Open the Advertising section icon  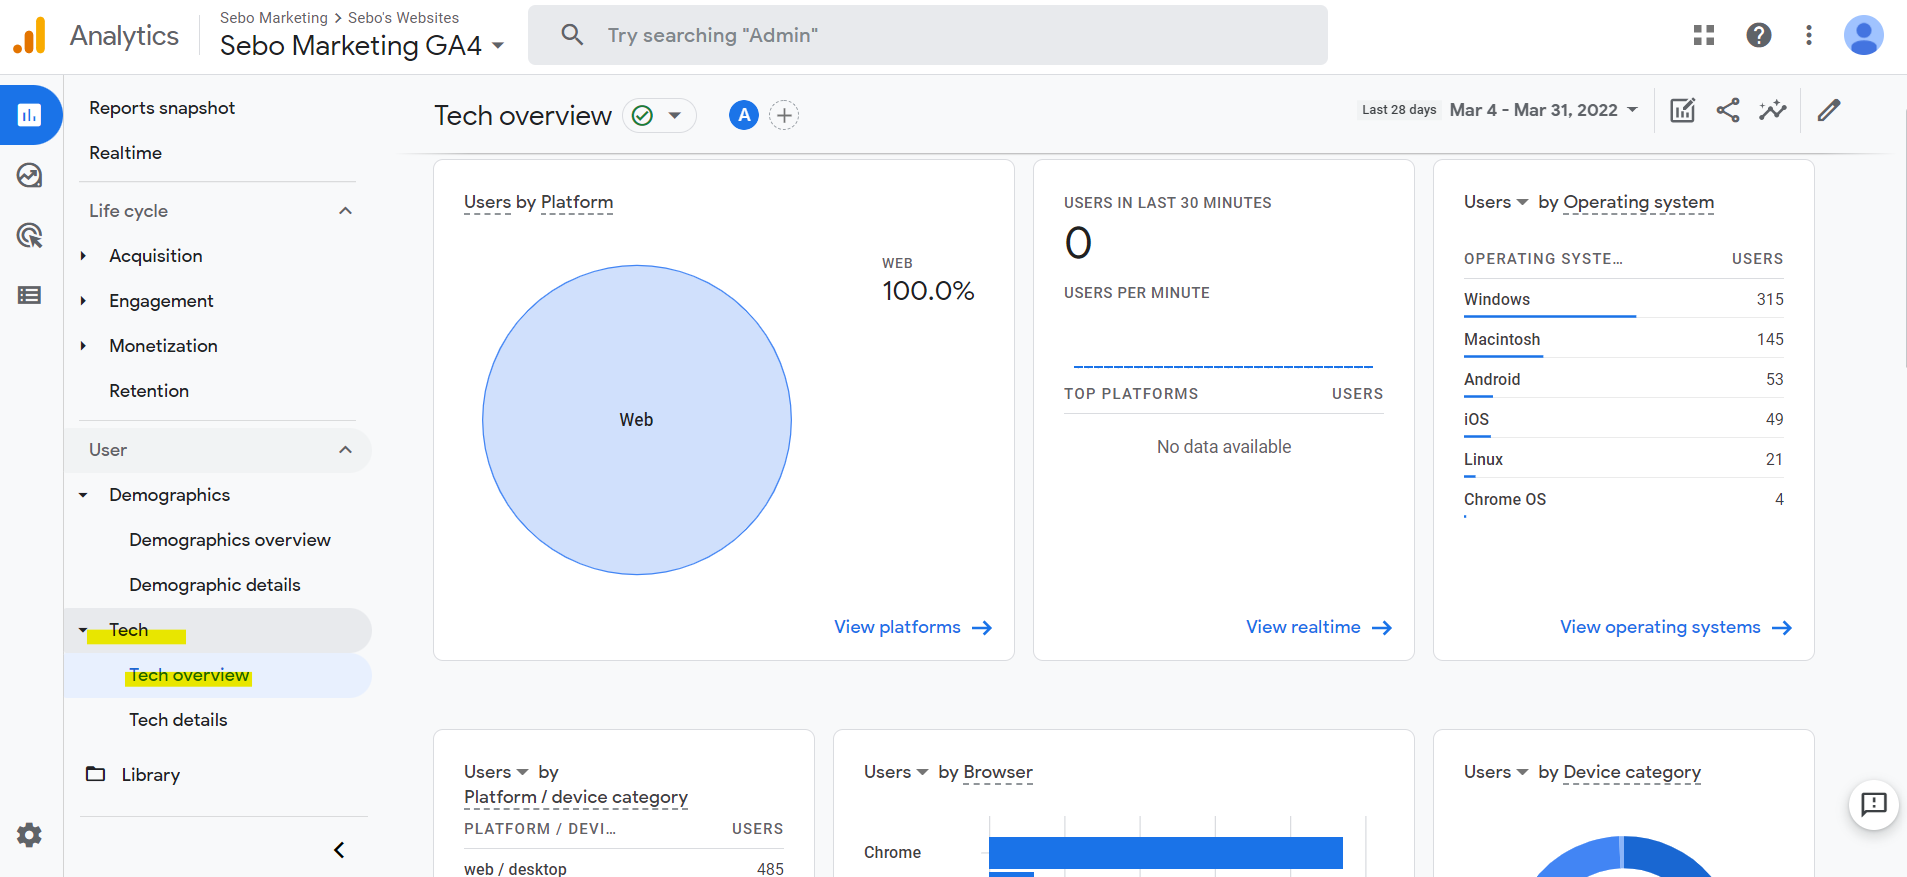click(x=30, y=236)
